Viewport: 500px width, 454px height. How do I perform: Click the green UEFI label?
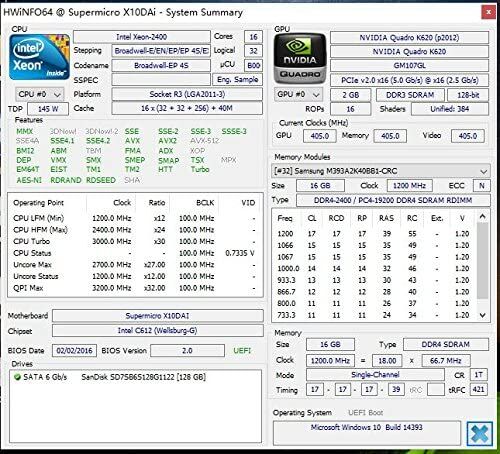coord(242,351)
